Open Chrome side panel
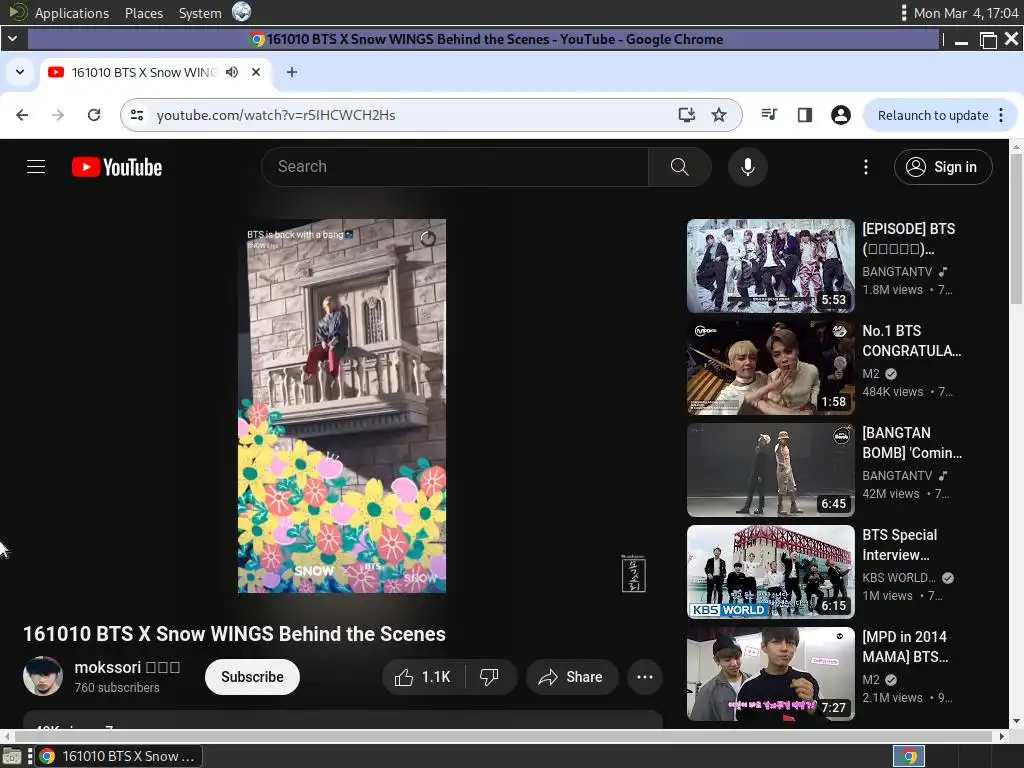 [x=805, y=115]
